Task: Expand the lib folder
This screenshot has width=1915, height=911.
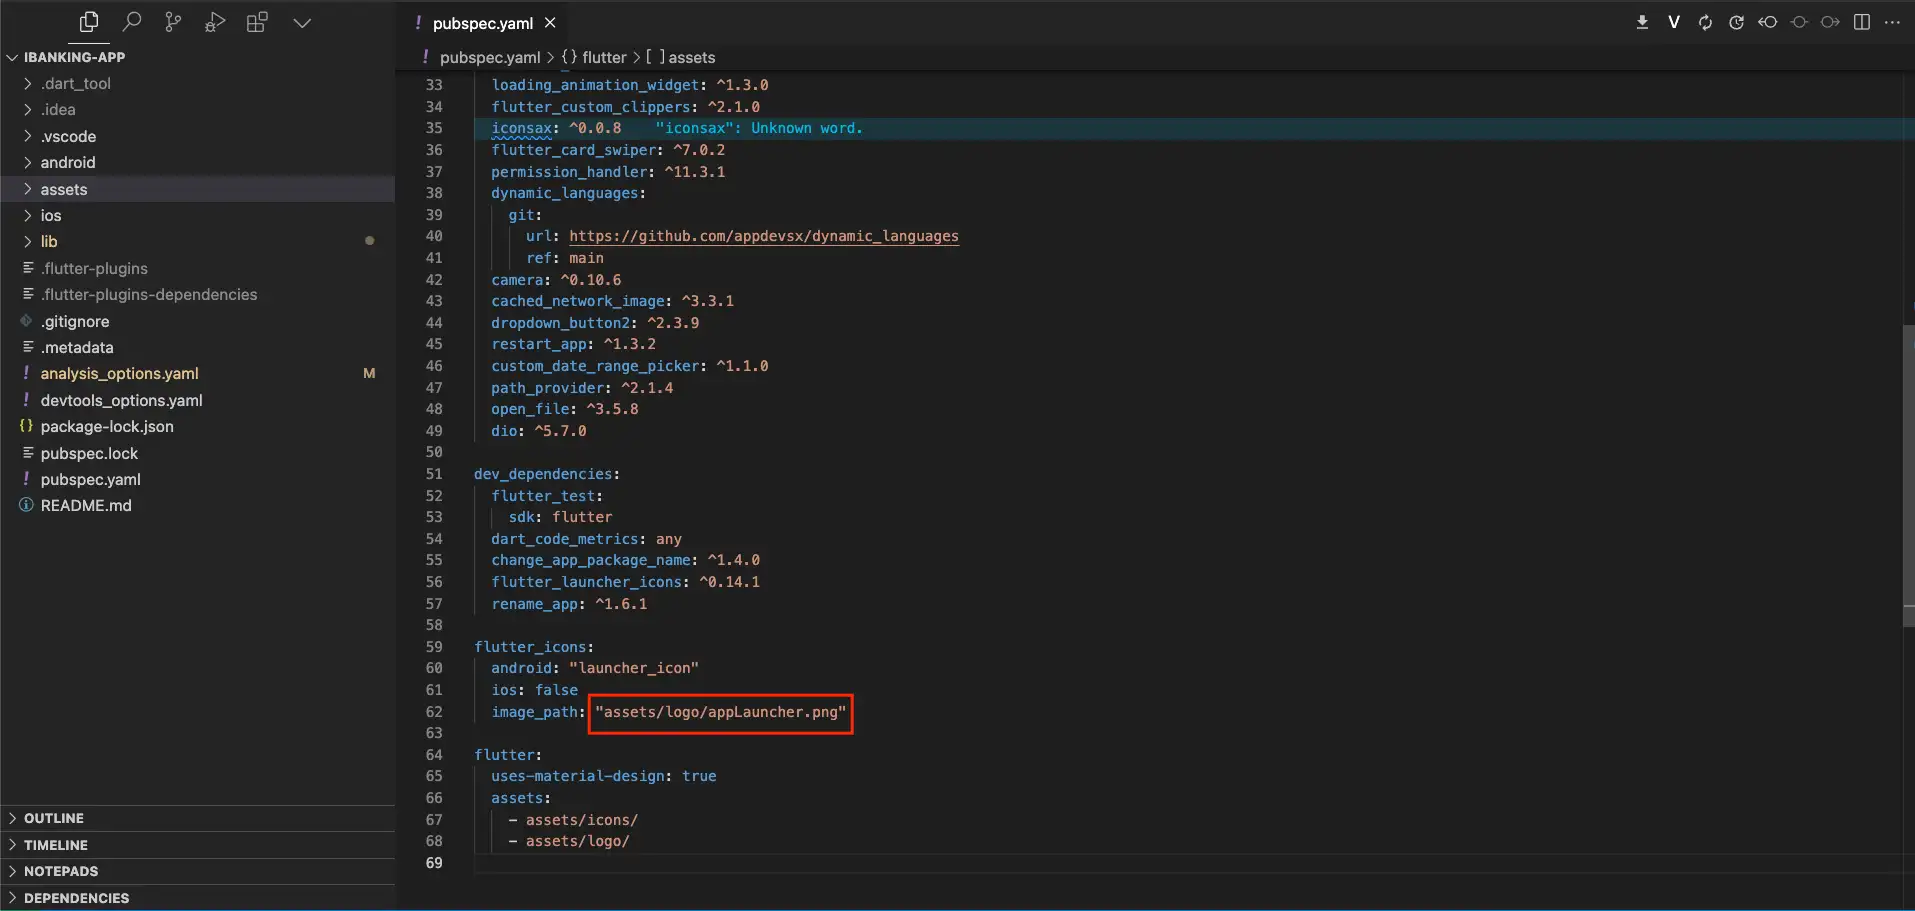Action: coord(51,241)
